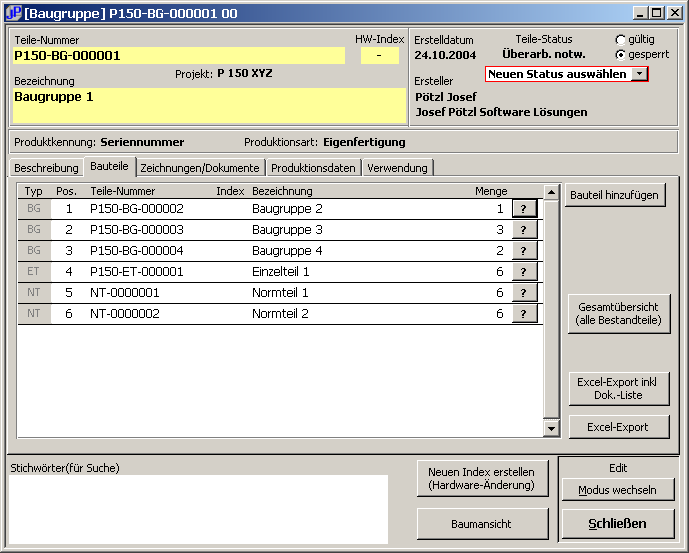Click into the Stichwörter search text area
Screen dimensions: 689x553
[198, 509]
